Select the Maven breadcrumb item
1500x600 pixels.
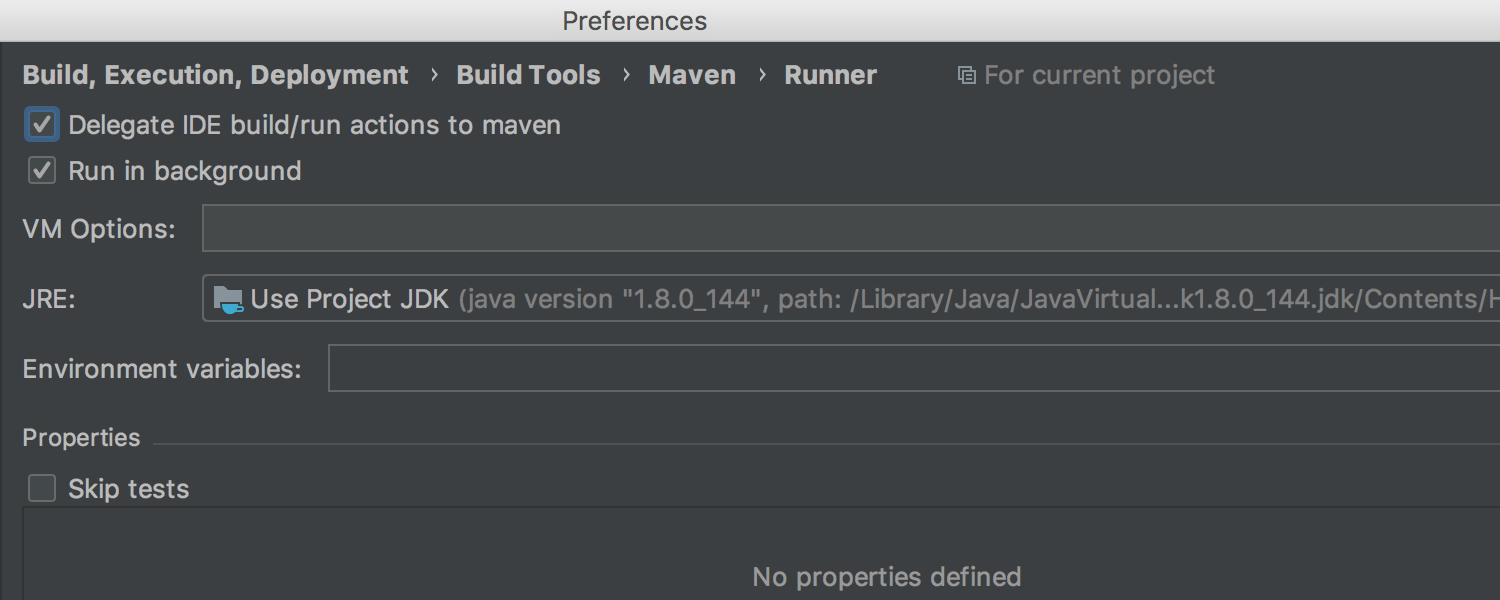click(692, 75)
